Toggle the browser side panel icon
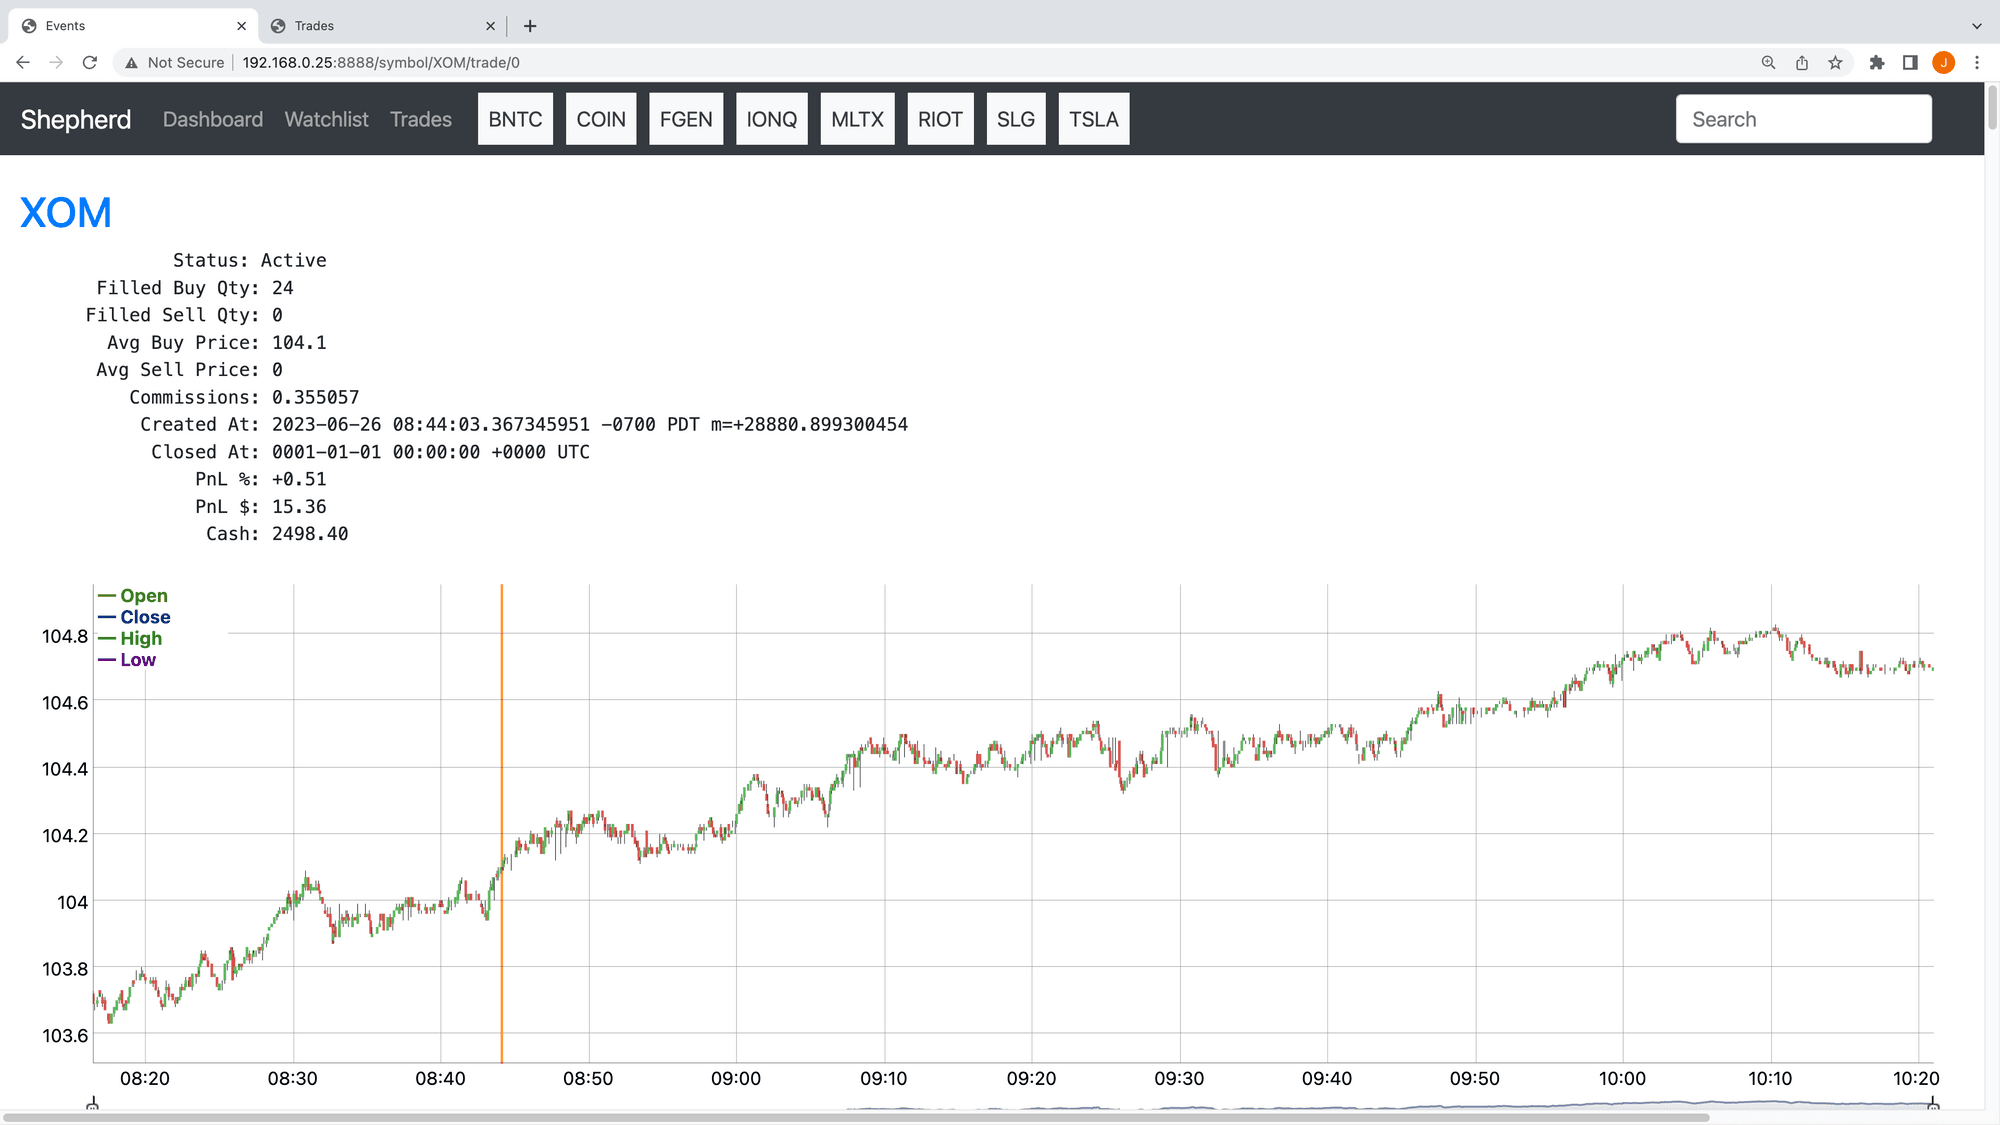The height and width of the screenshot is (1125, 2000). (x=1910, y=62)
